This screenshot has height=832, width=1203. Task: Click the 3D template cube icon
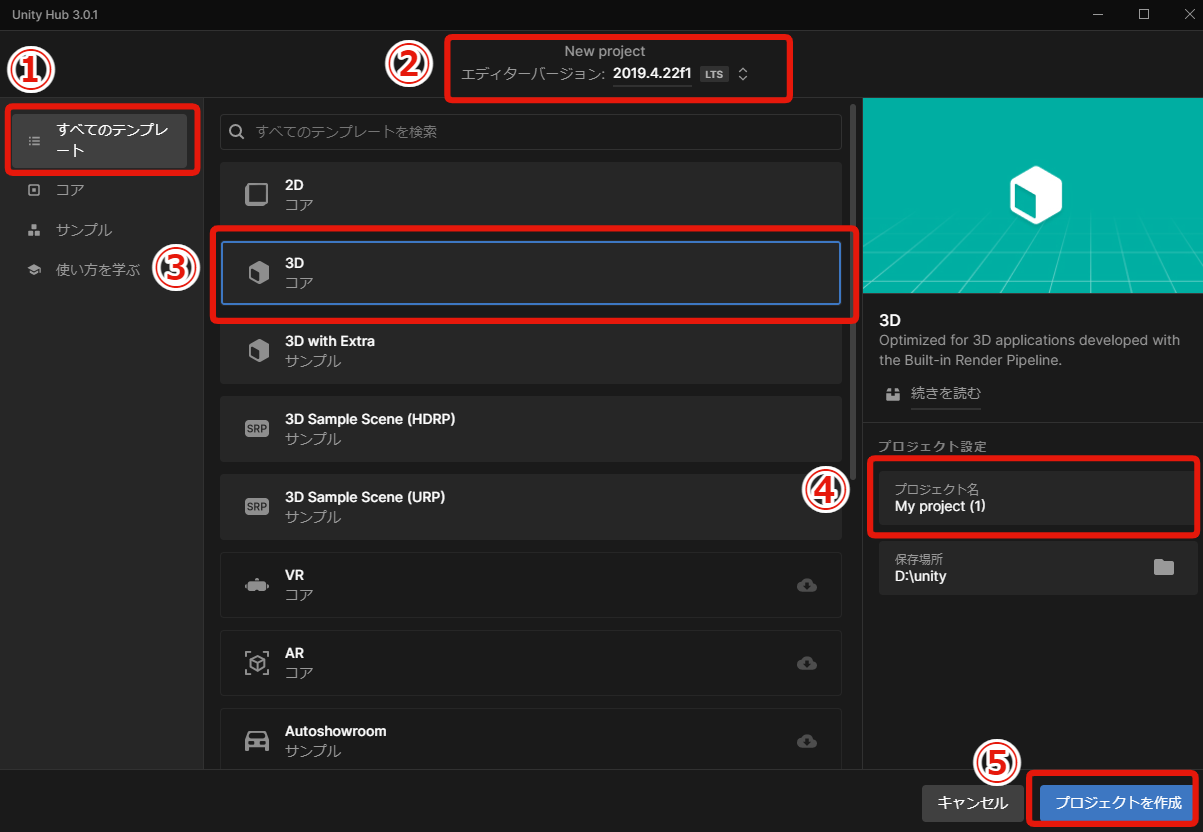pyautogui.click(x=258, y=273)
